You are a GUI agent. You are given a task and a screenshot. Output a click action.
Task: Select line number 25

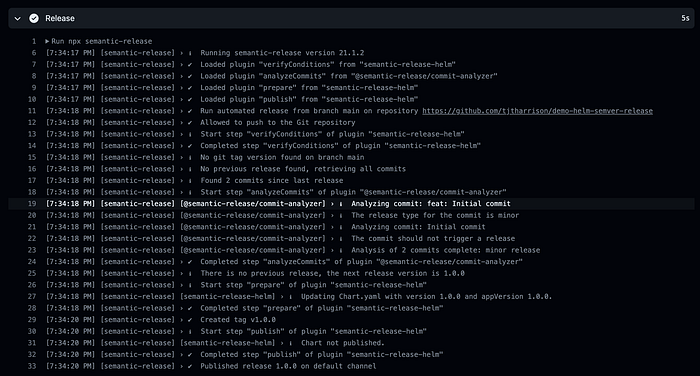pyautogui.click(x=32, y=273)
